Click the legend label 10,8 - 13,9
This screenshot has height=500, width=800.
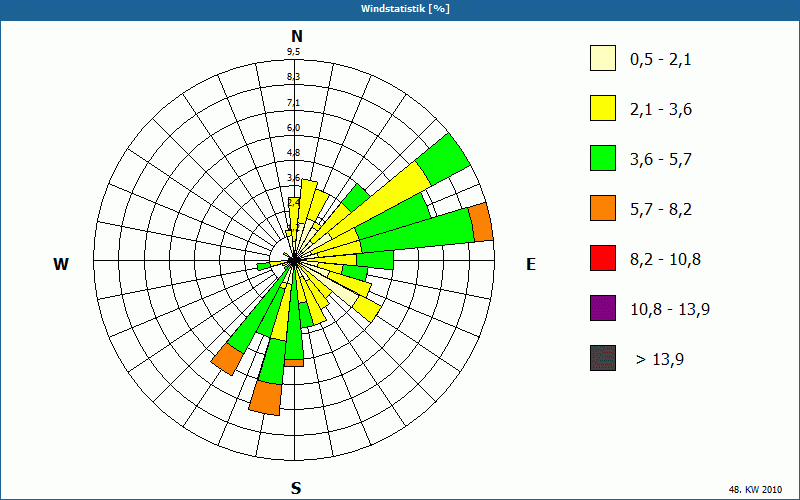pyautogui.click(x=670, y=310)
